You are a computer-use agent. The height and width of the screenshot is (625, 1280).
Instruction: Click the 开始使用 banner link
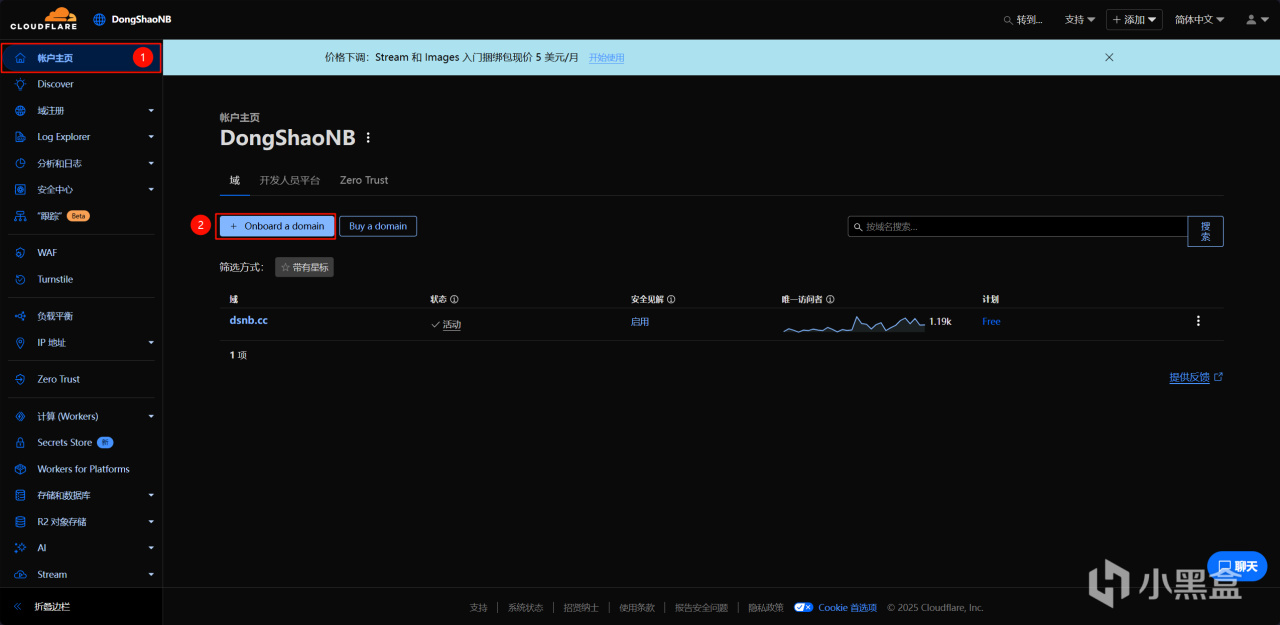tap(606, 58)
